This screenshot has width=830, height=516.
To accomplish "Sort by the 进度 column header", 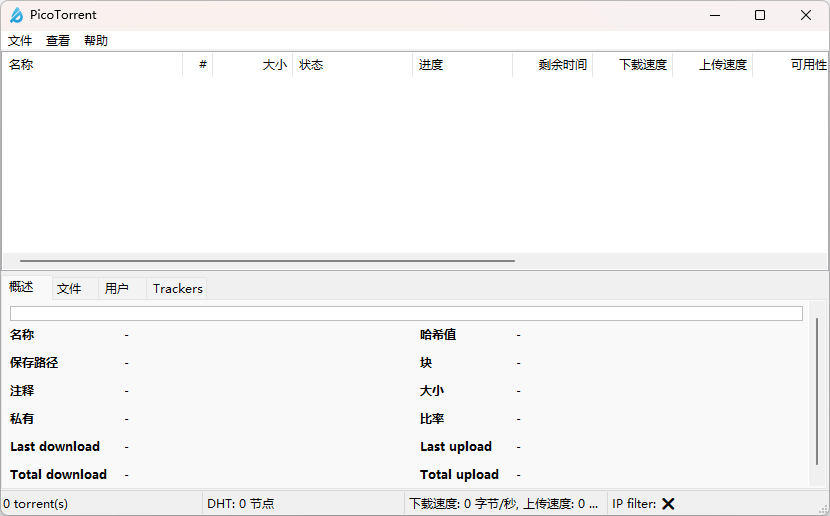I will click(463, 65).
